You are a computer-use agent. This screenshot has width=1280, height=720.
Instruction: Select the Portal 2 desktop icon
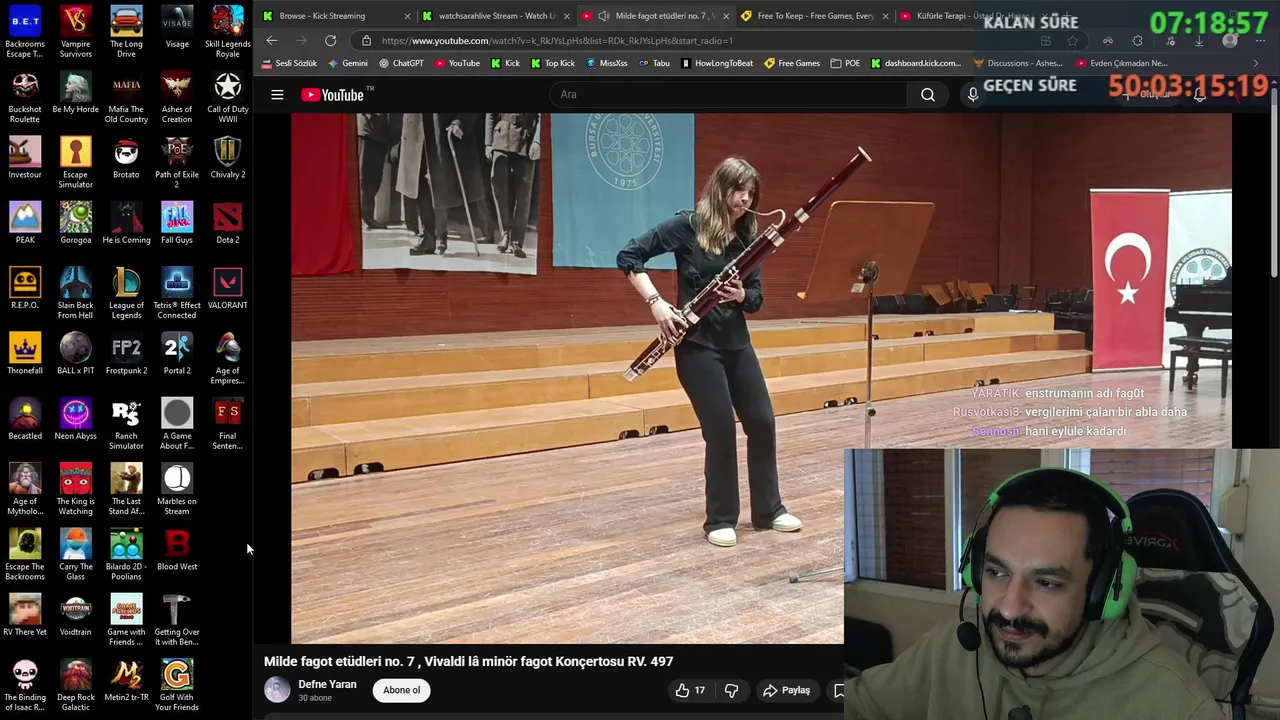pyautogui.click(x=177, y=354)
